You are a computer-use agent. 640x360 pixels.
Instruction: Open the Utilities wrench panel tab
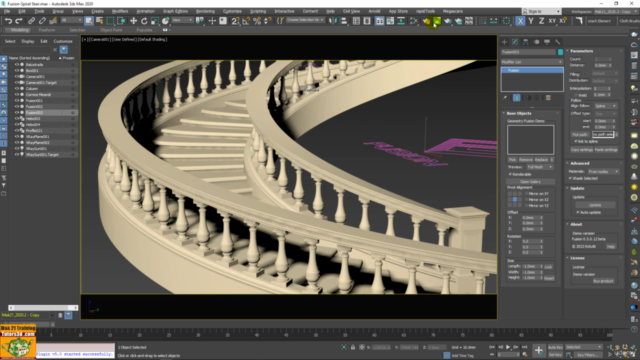(558, 42)
